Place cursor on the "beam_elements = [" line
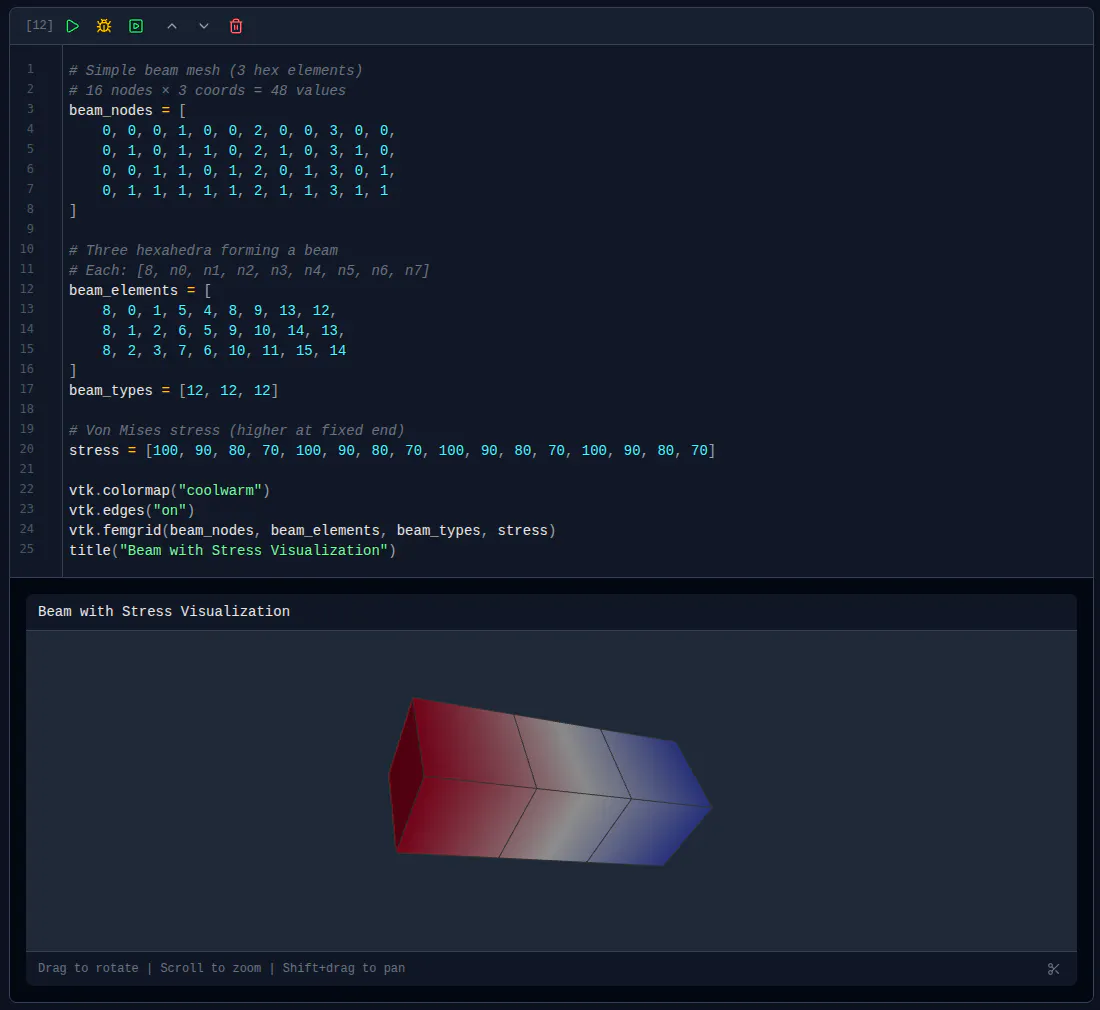The image size is (1100, 1010). [x=140, y=290]
